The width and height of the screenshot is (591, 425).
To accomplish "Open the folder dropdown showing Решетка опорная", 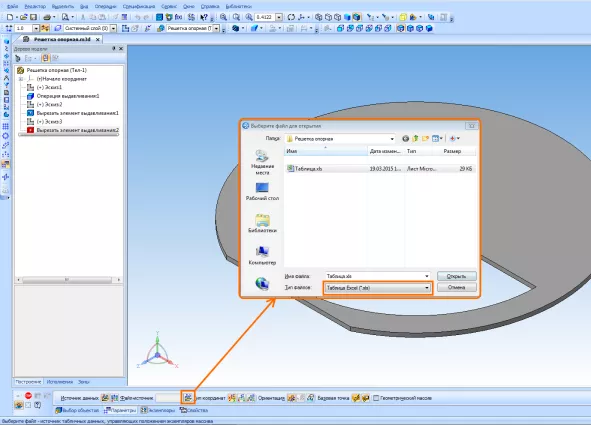I will (340, 139).
